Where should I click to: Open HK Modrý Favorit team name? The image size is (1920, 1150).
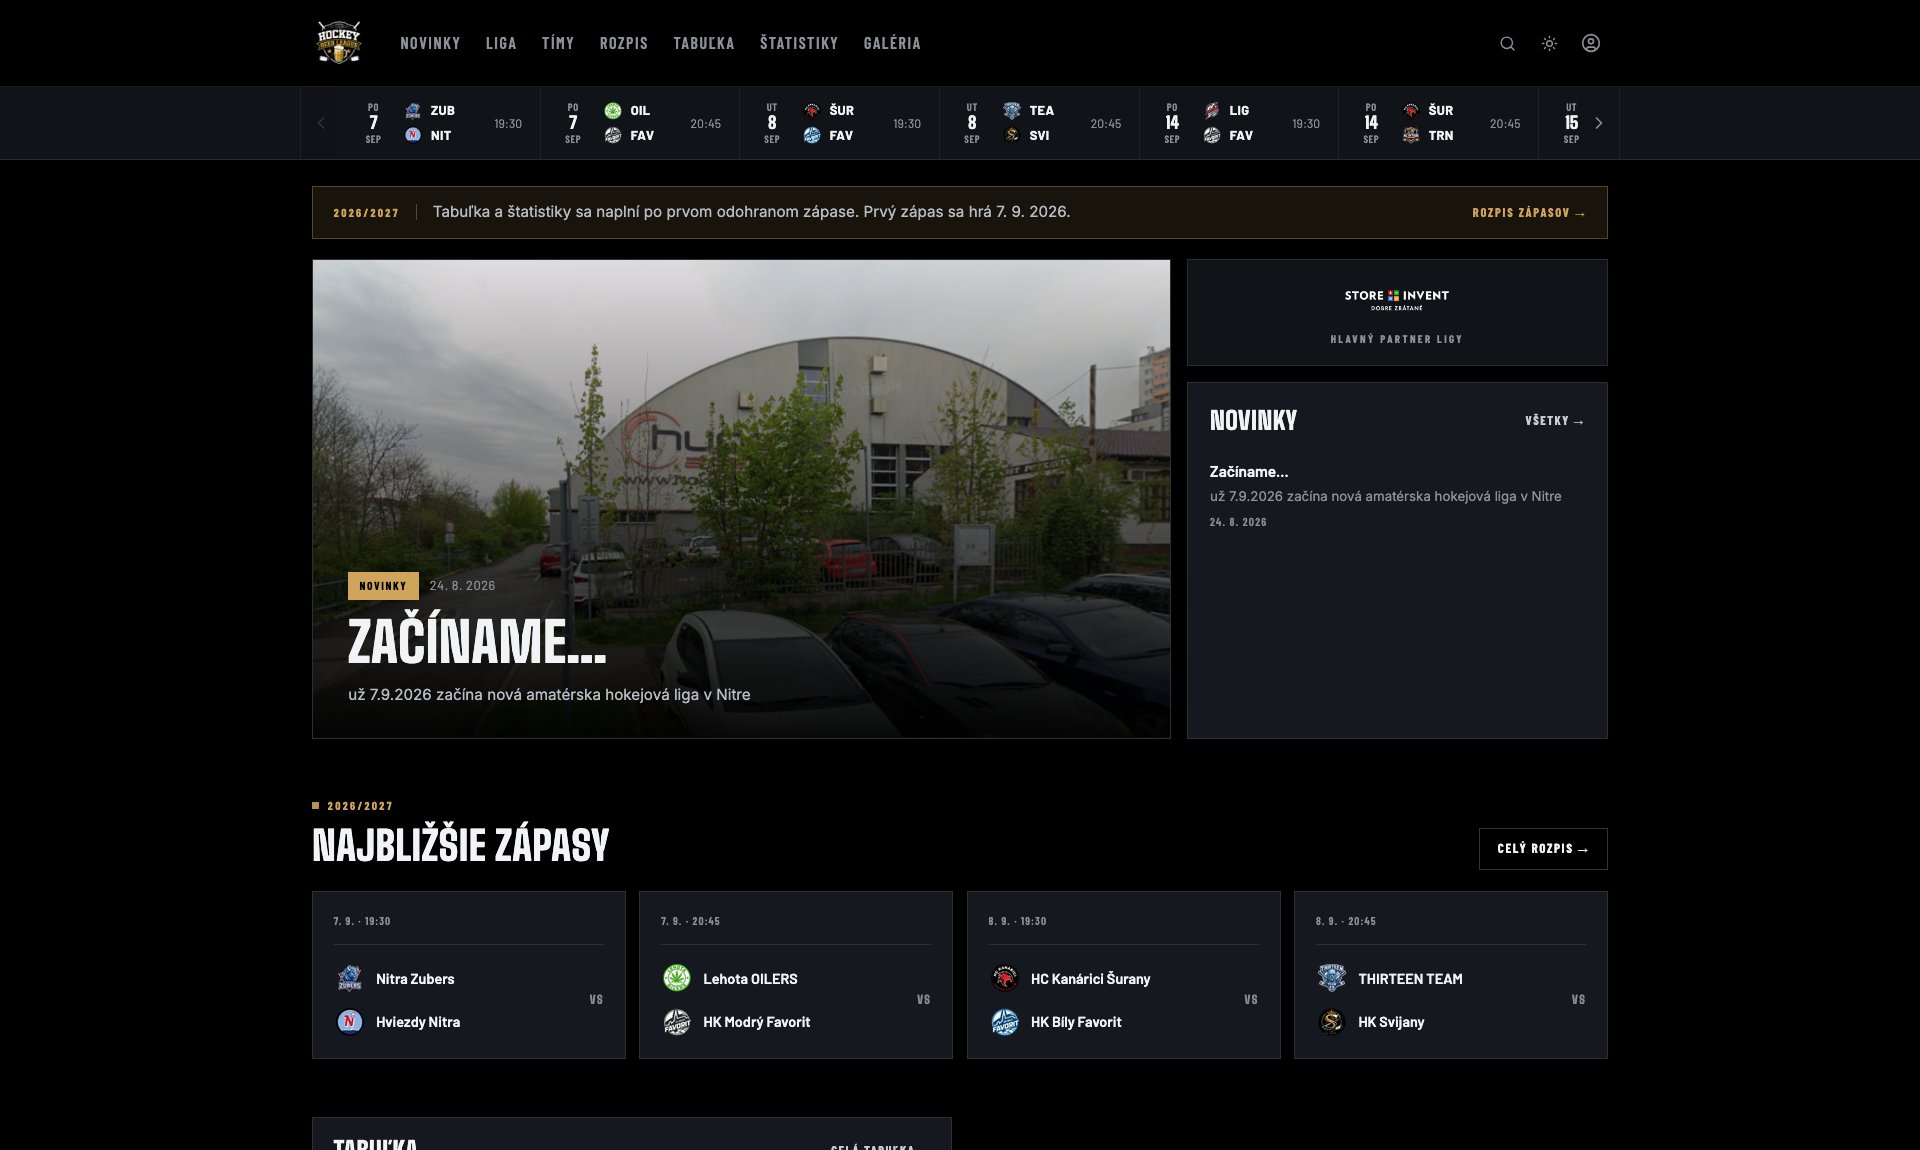pyautogui.click(x=757, y=1022)
